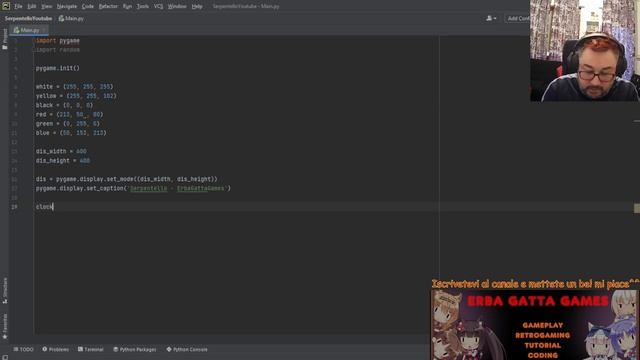Click the 'dis_width = 600' line
The image size is (640, 360).
[61, 151]
